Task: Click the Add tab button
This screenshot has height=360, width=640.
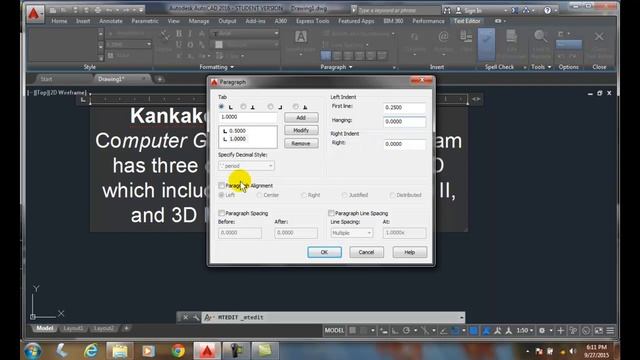Action: pos(301,118)
